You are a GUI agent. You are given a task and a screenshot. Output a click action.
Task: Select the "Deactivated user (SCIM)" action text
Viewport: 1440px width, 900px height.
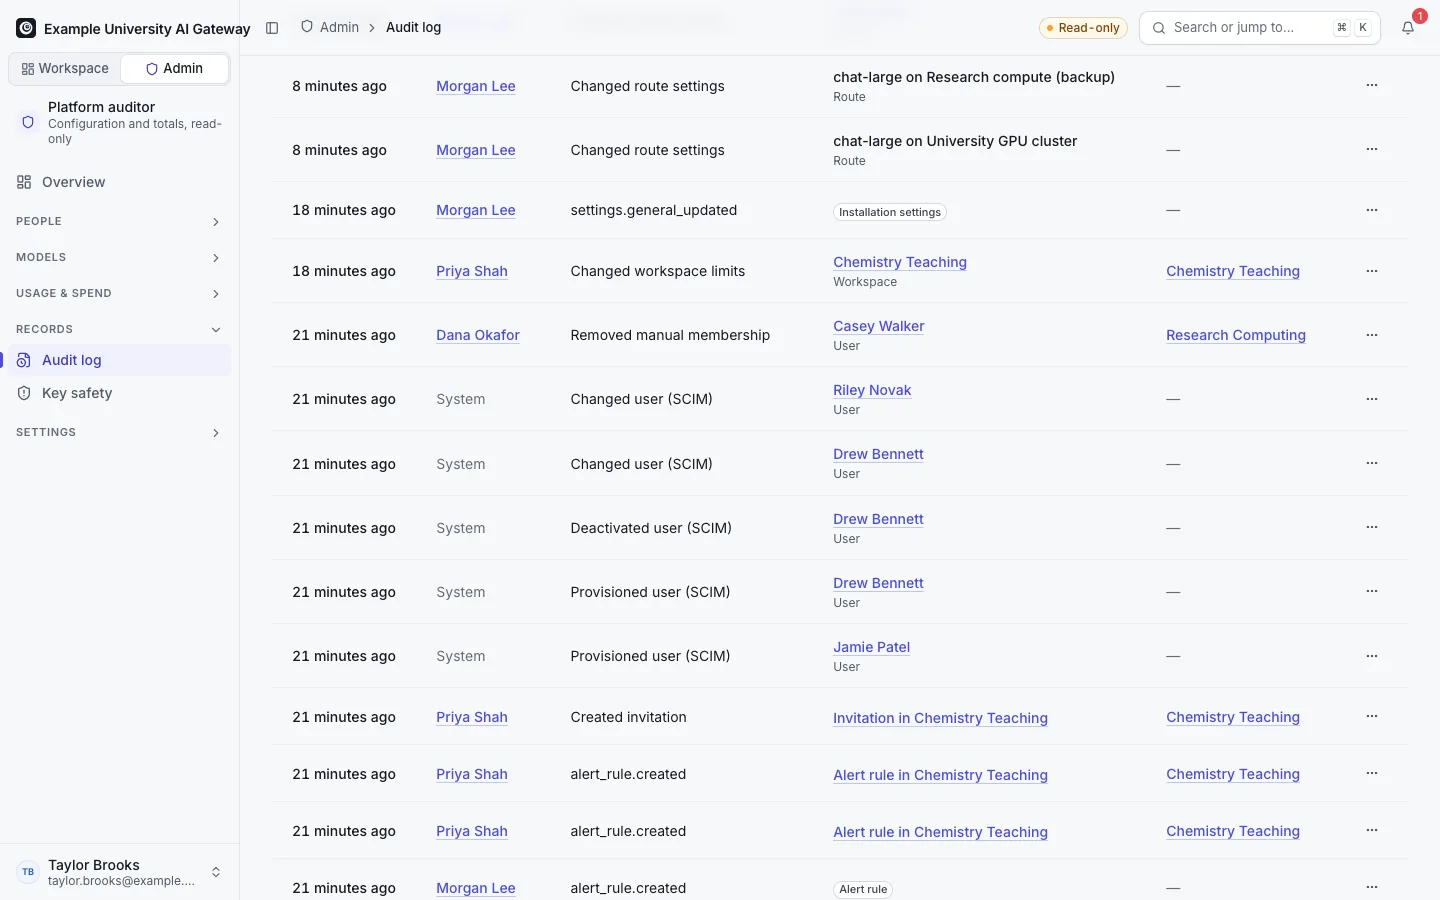651,528
